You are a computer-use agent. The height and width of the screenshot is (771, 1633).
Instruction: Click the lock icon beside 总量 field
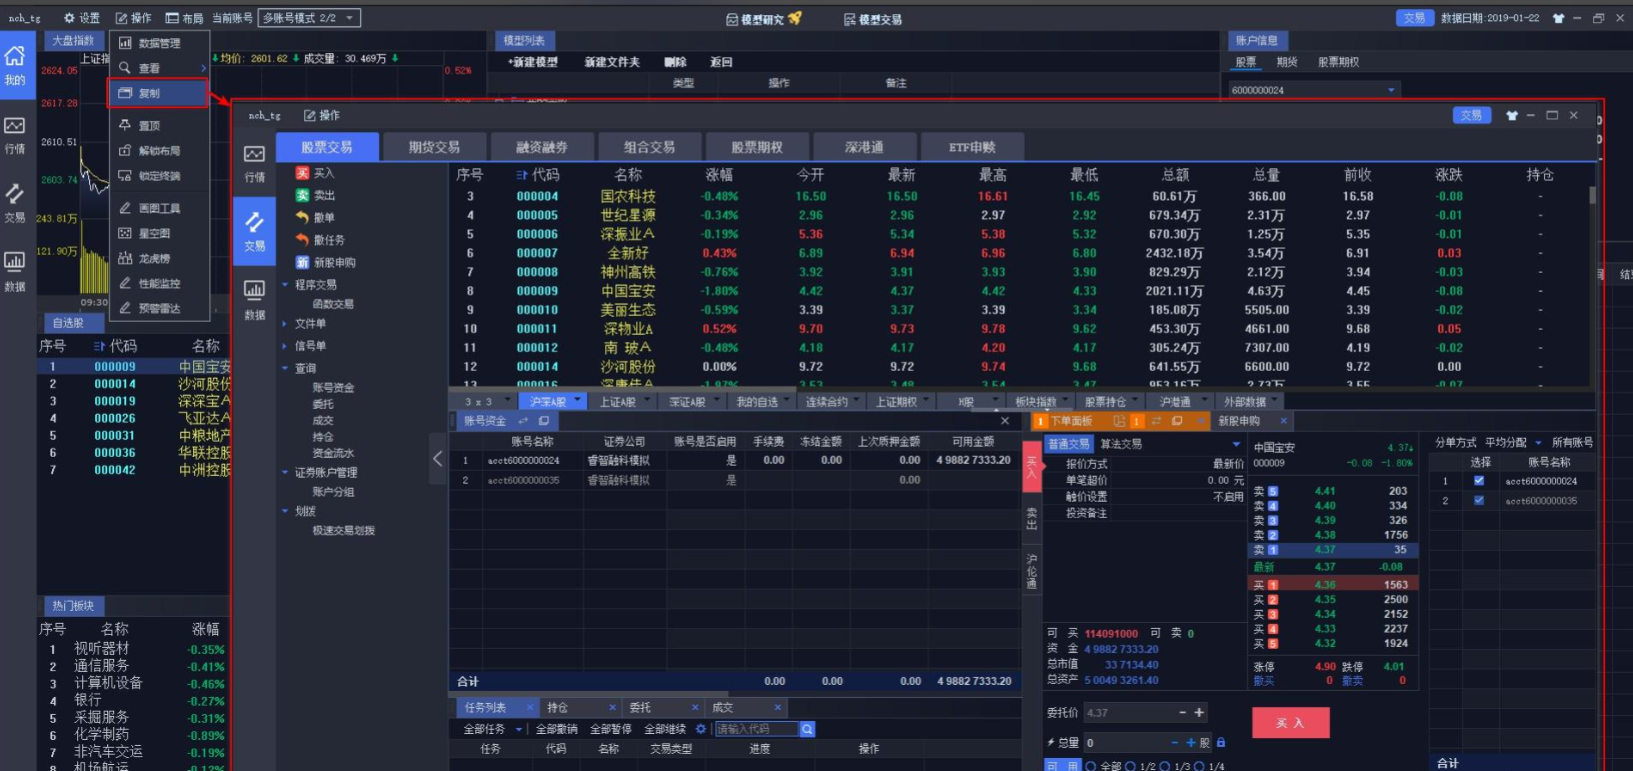coord(1221,743)
